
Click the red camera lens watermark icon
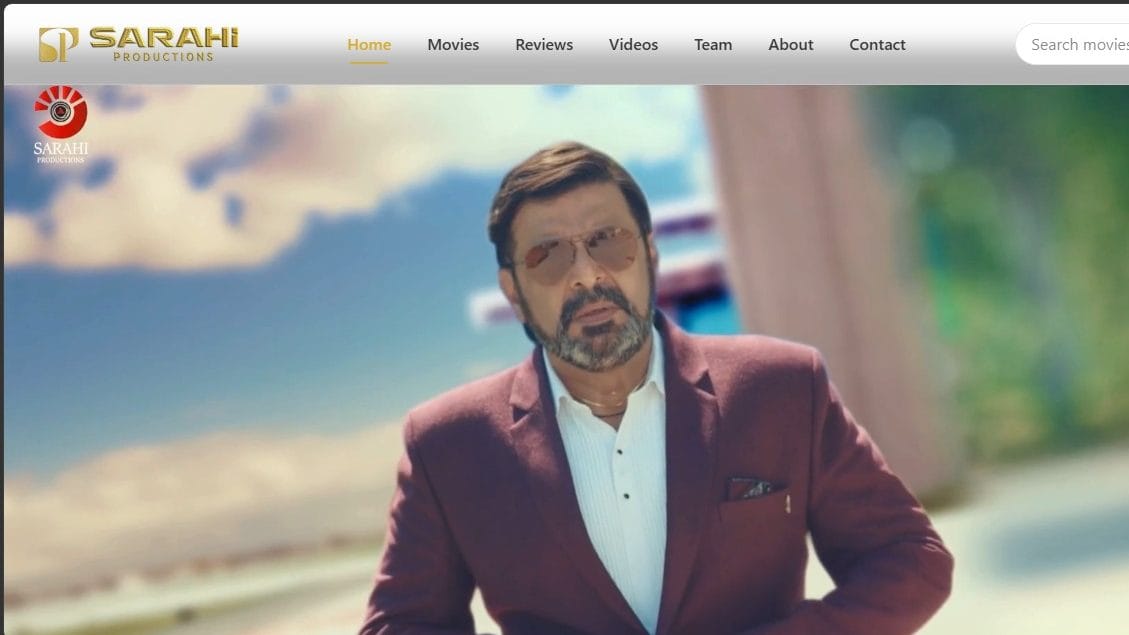point(61,111)
